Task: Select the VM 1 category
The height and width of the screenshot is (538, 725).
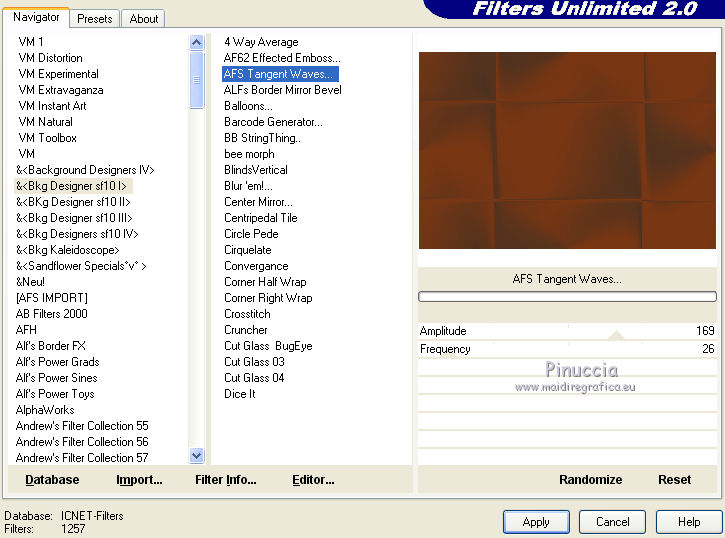Action: point(31,42)
